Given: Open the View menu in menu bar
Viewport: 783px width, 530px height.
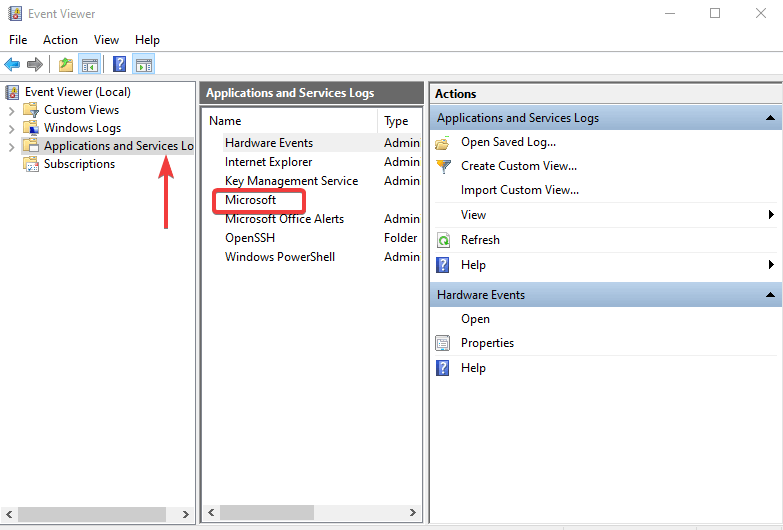Looking at the screenshot, I should [x=106, y=40].
